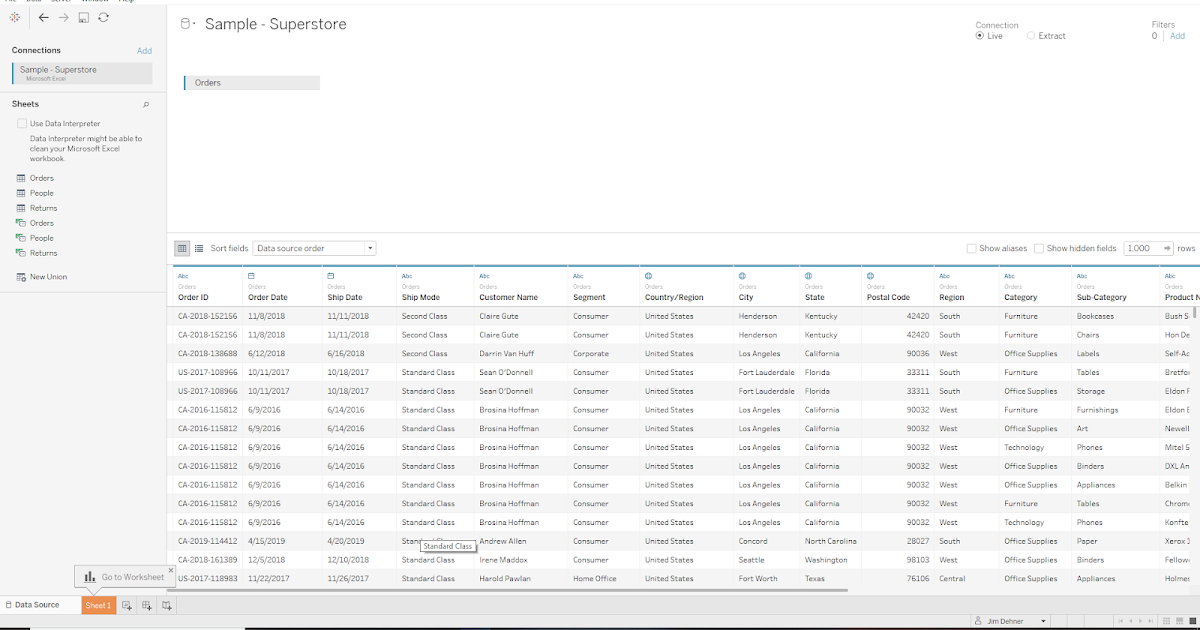This screenshot has width=1200, height=630.
Task: Click the Customer Name column header
Action: 508,297
